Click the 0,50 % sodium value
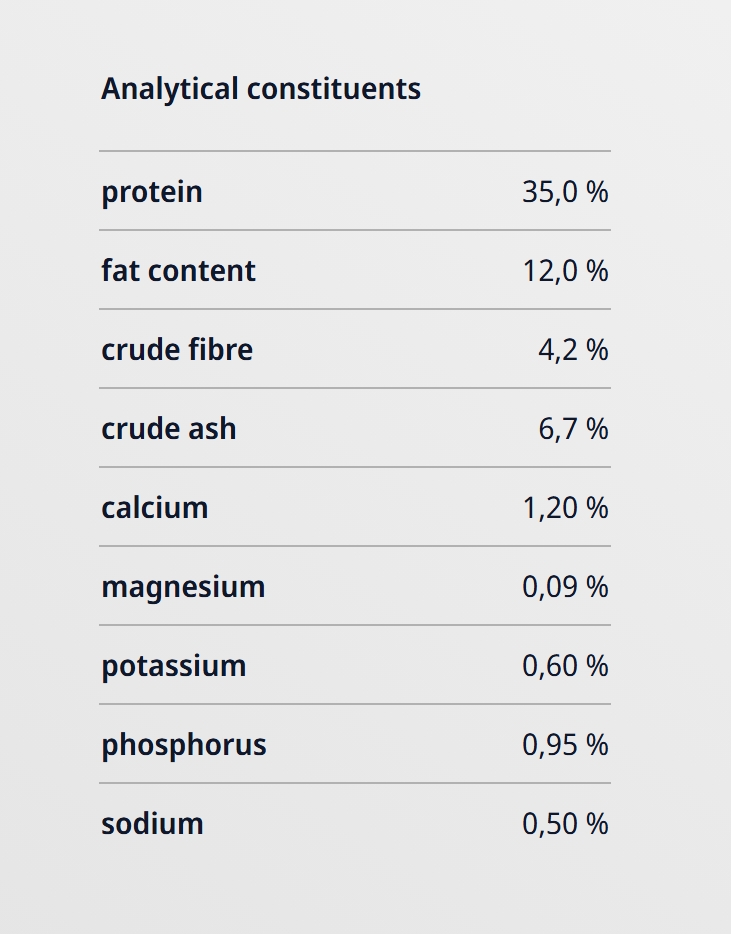Image resolution: width=731 pixels, height=934 pixels. pyautogui.click(x=565, y=823)
